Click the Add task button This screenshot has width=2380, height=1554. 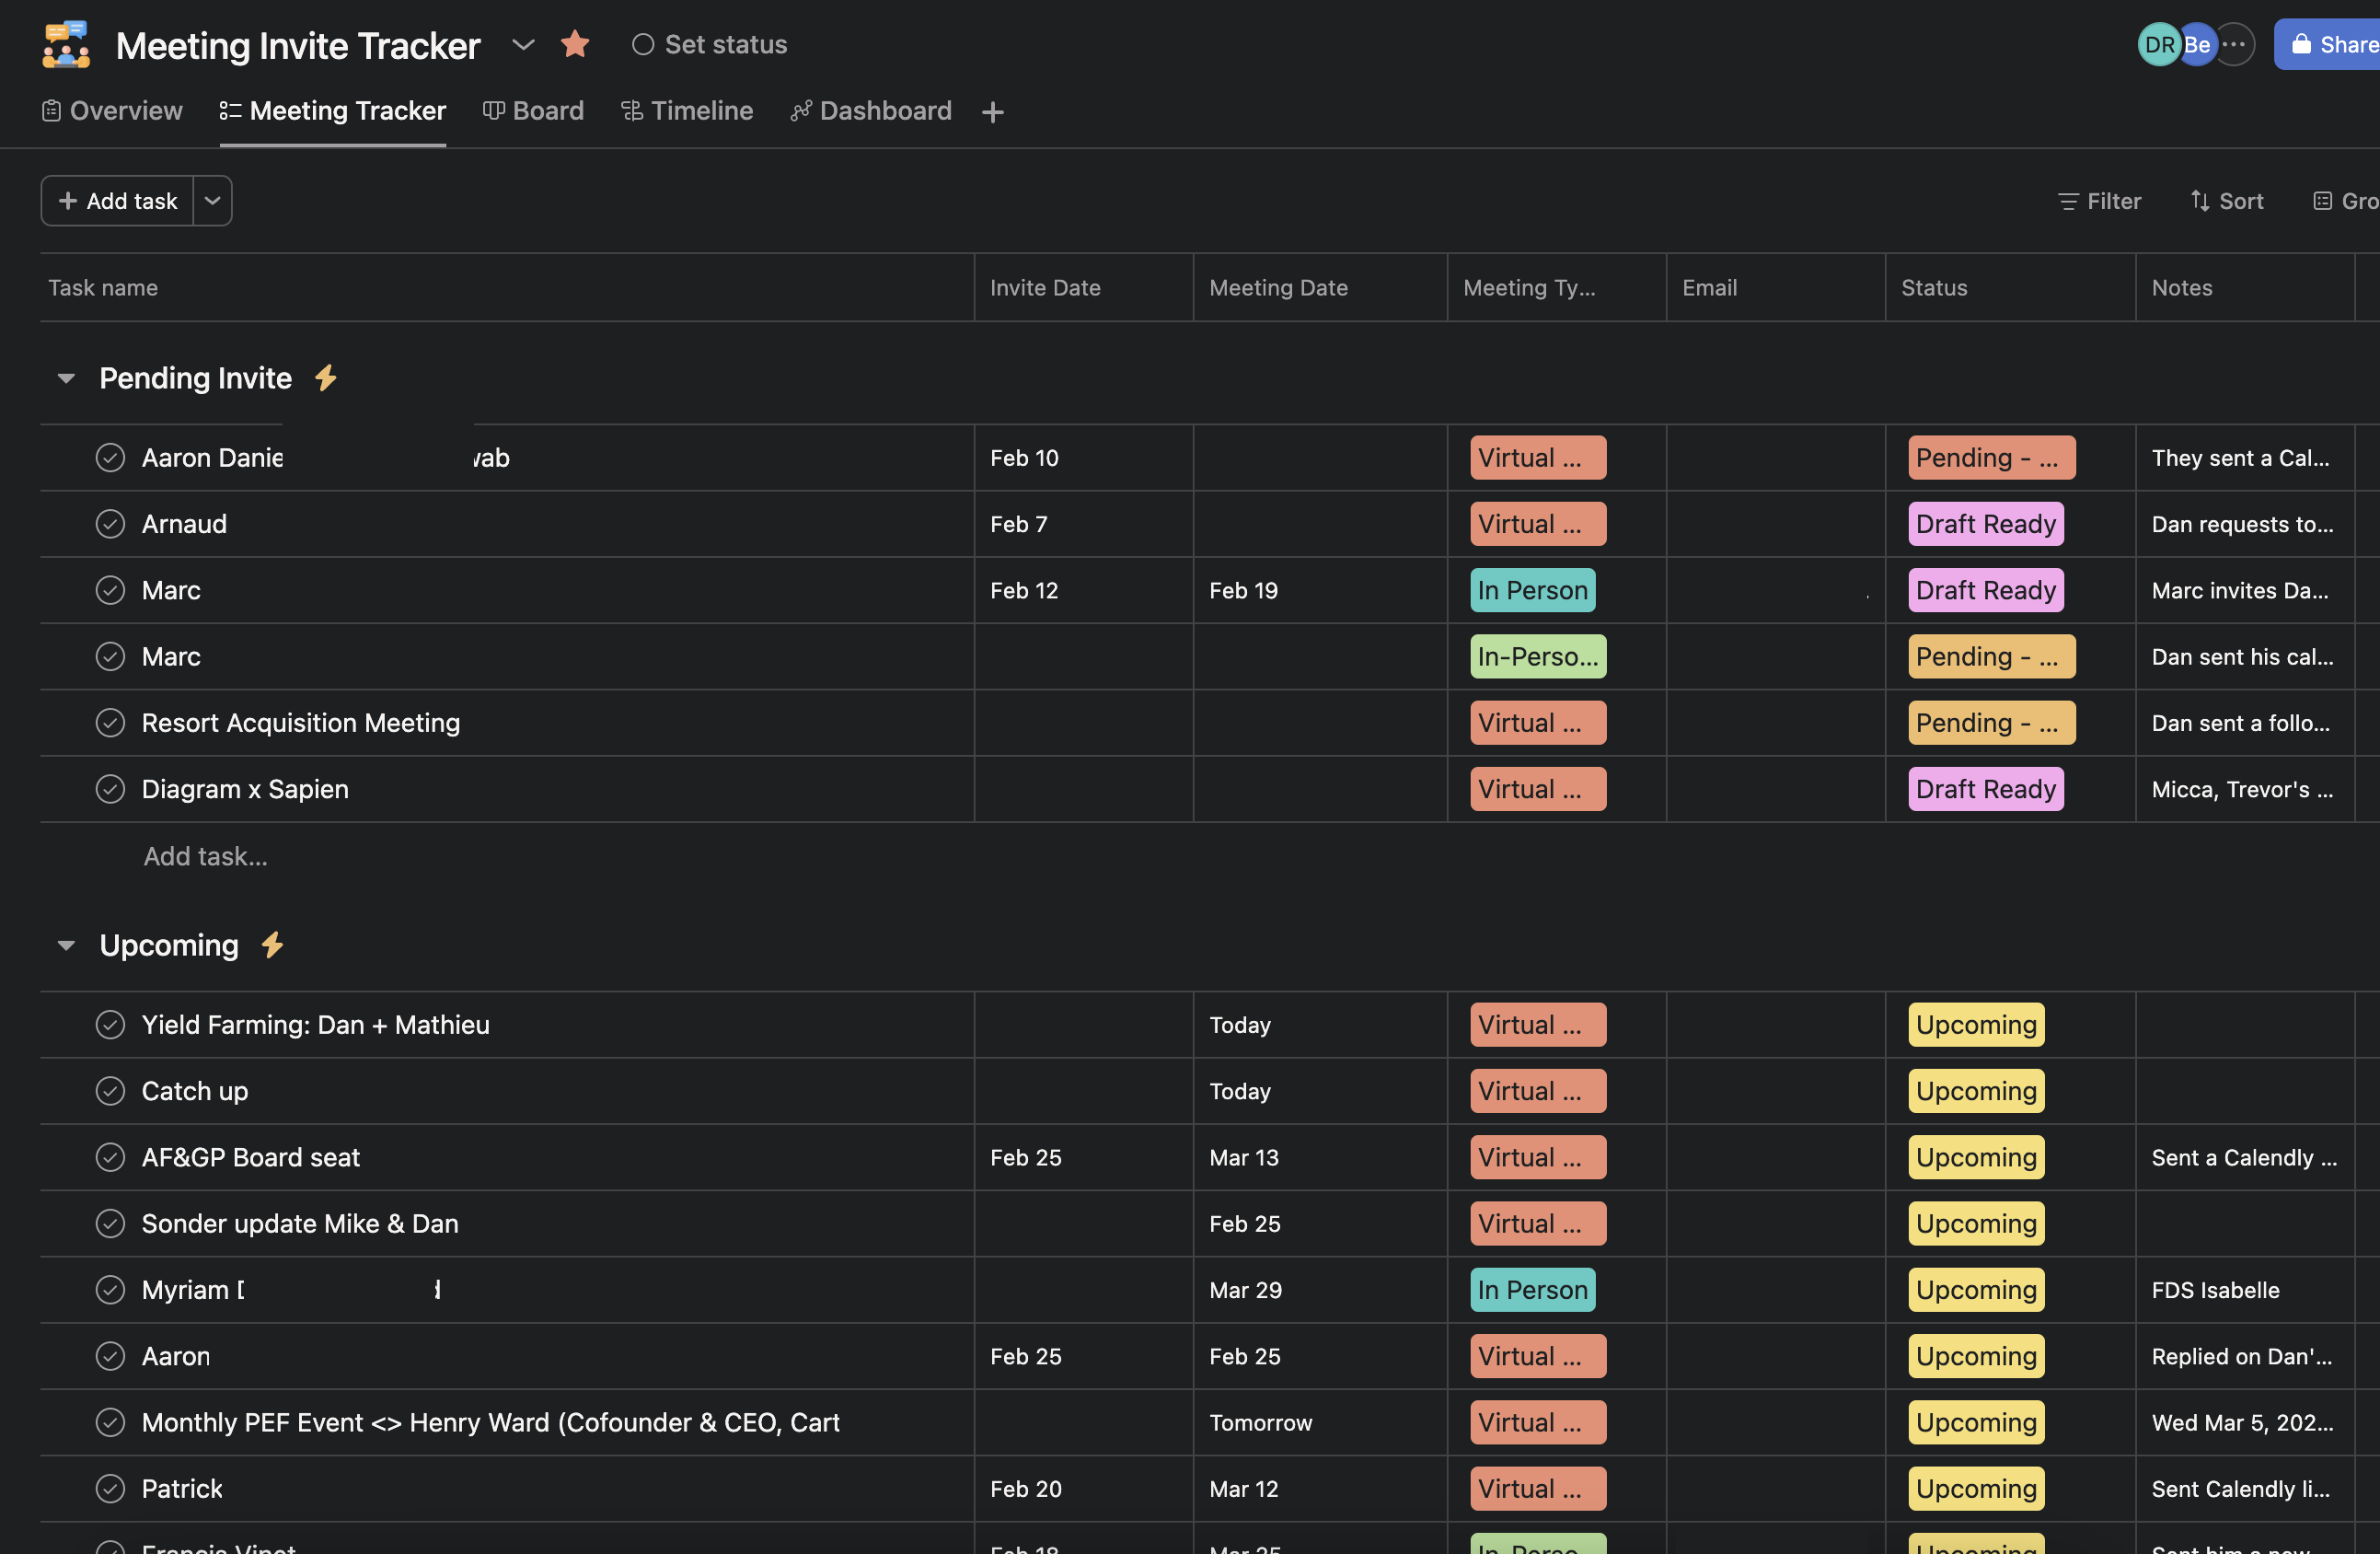tap(118, 201)
